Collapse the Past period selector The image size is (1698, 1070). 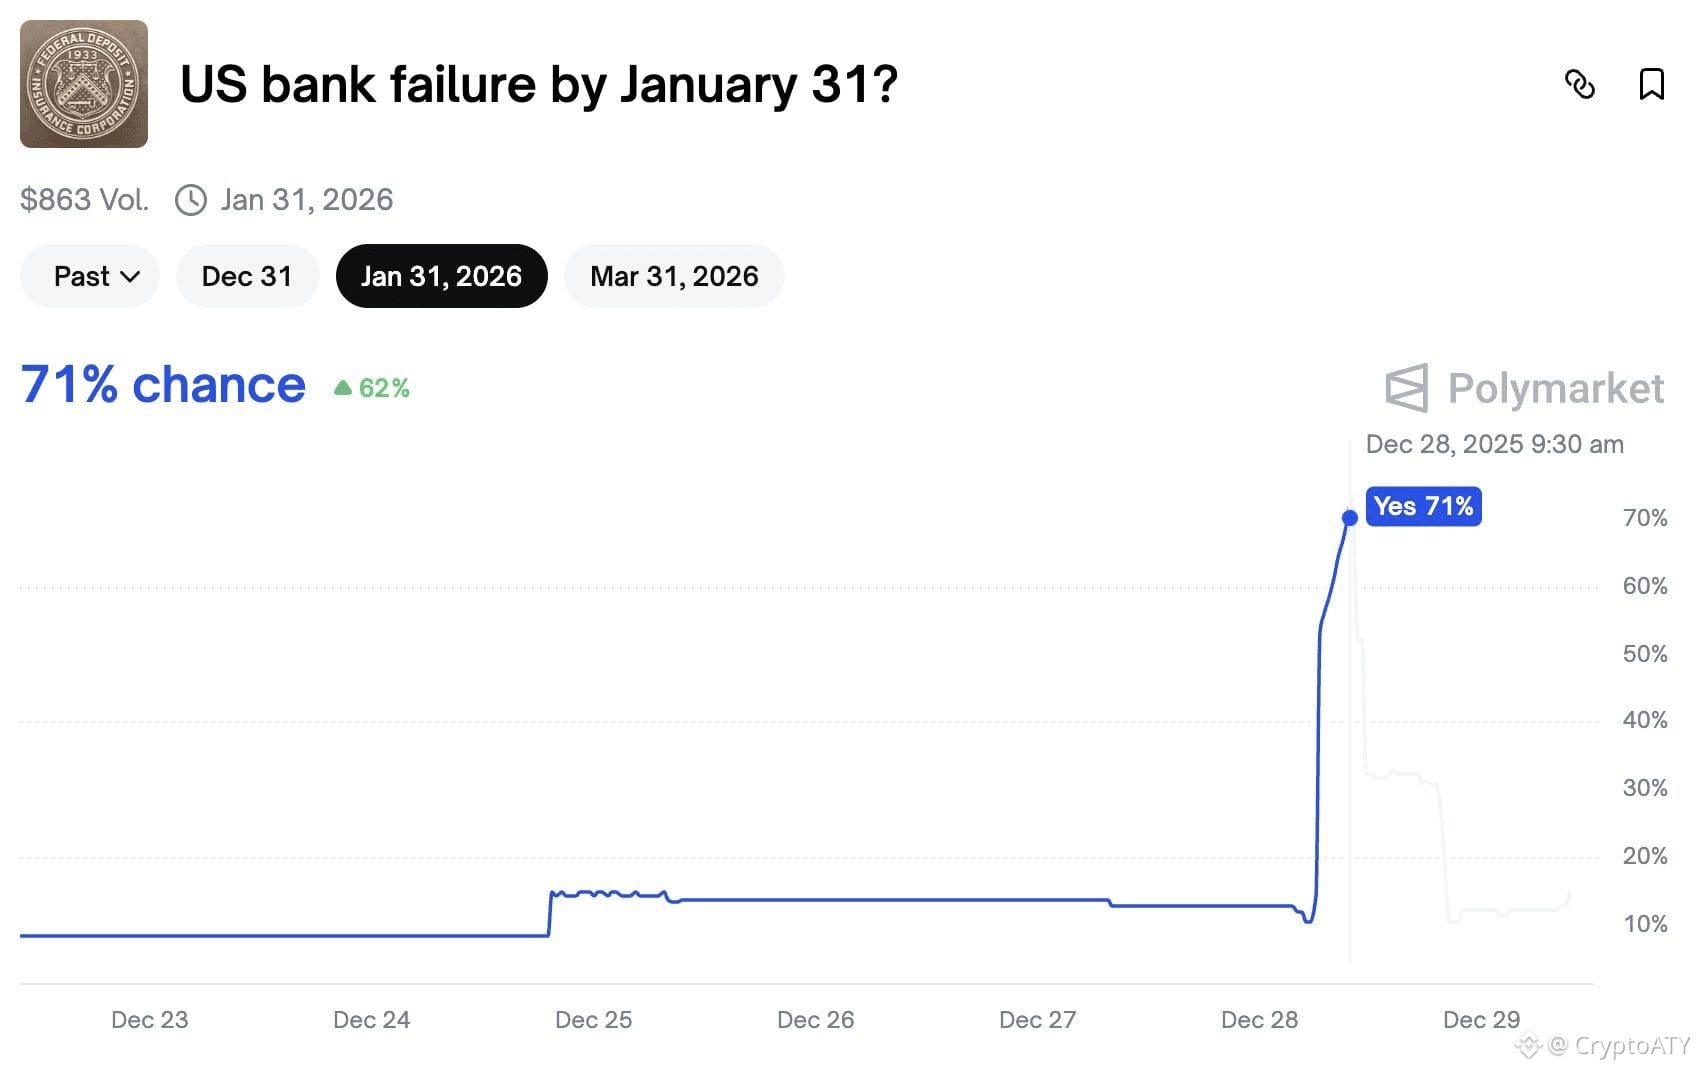pyautogui.click(x=89, y=276)
